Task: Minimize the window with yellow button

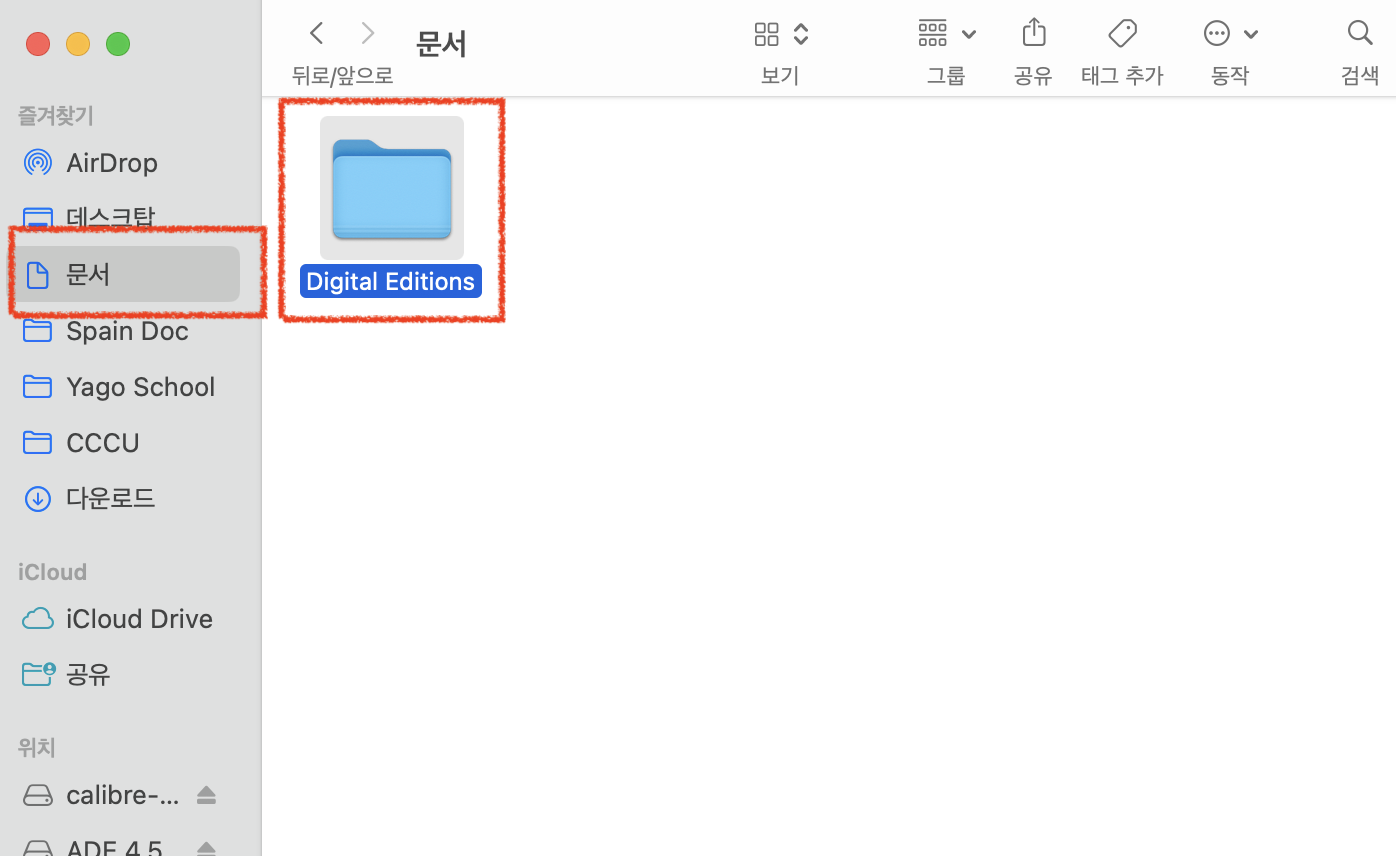Action: click(78, 44)
